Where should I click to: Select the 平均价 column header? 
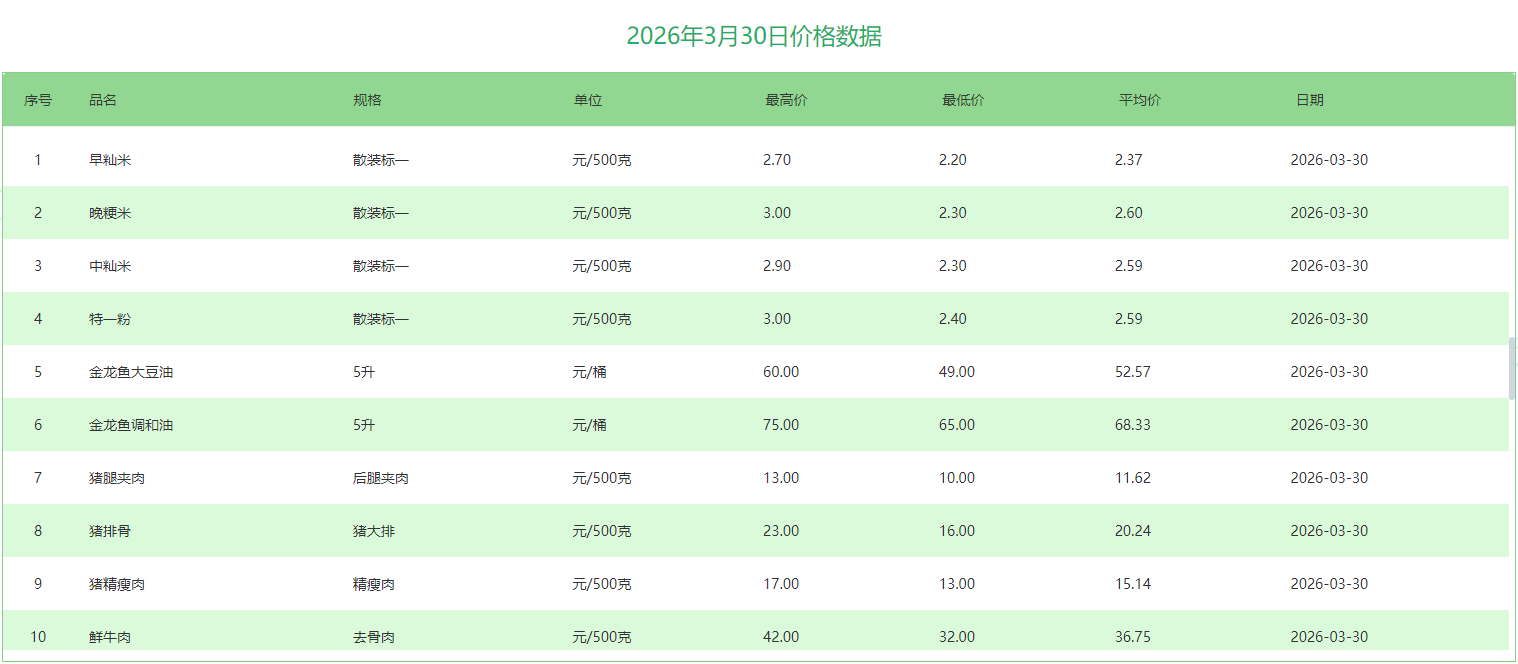click(1139, 100)
